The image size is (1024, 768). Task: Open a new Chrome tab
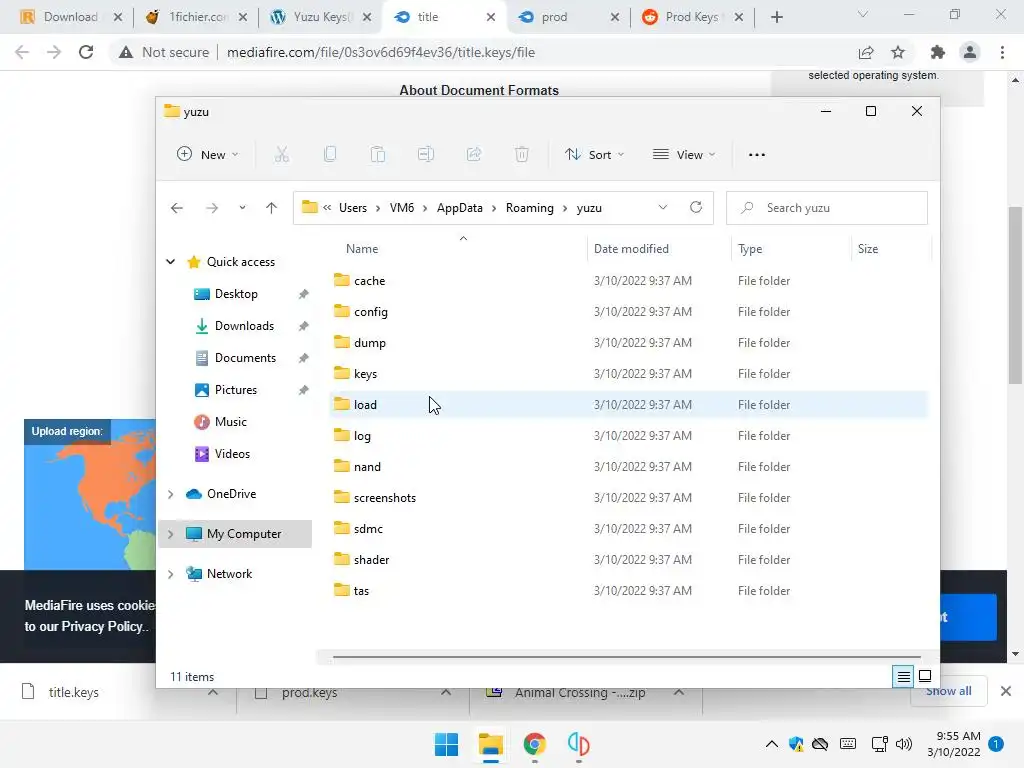pos(776,17)
